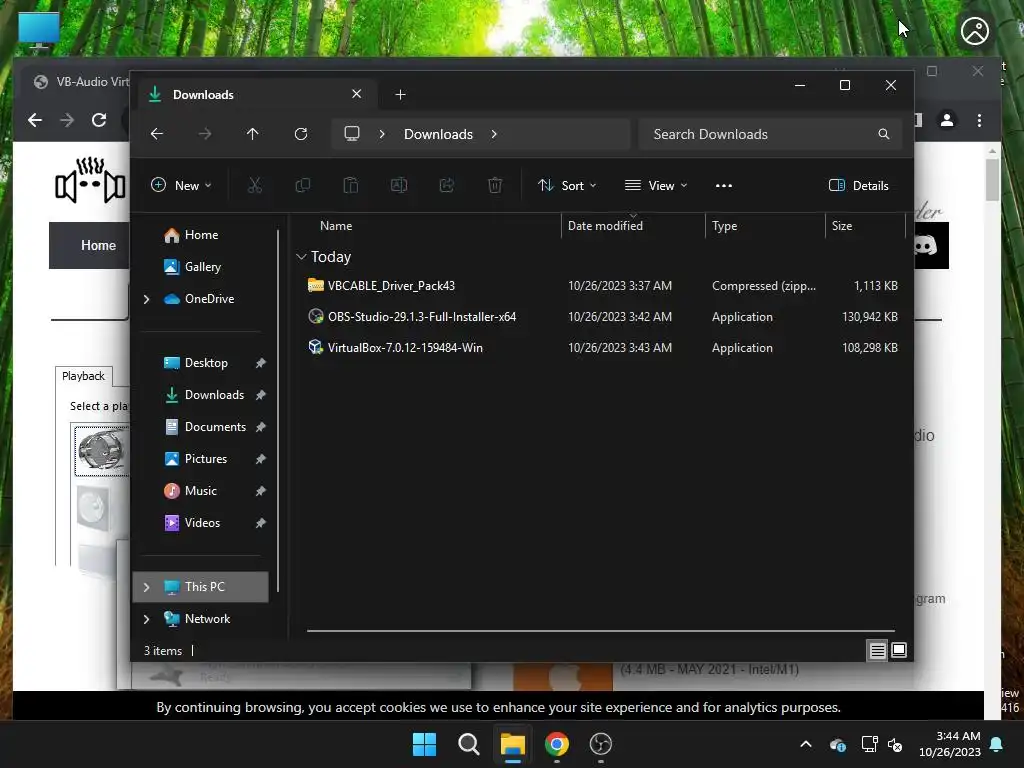
Task: Show hidden system tray icons
Action: coord(806,744)
